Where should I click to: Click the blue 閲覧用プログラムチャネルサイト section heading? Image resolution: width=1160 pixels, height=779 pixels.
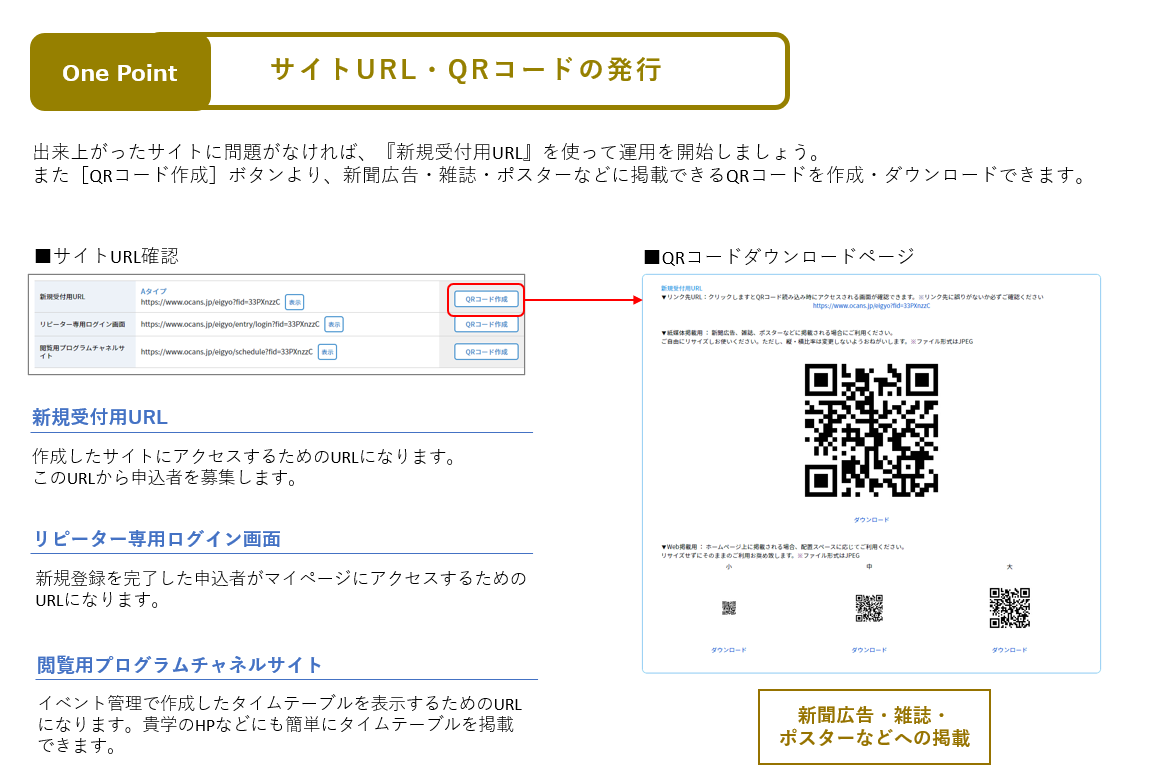[x=179, y=664]
